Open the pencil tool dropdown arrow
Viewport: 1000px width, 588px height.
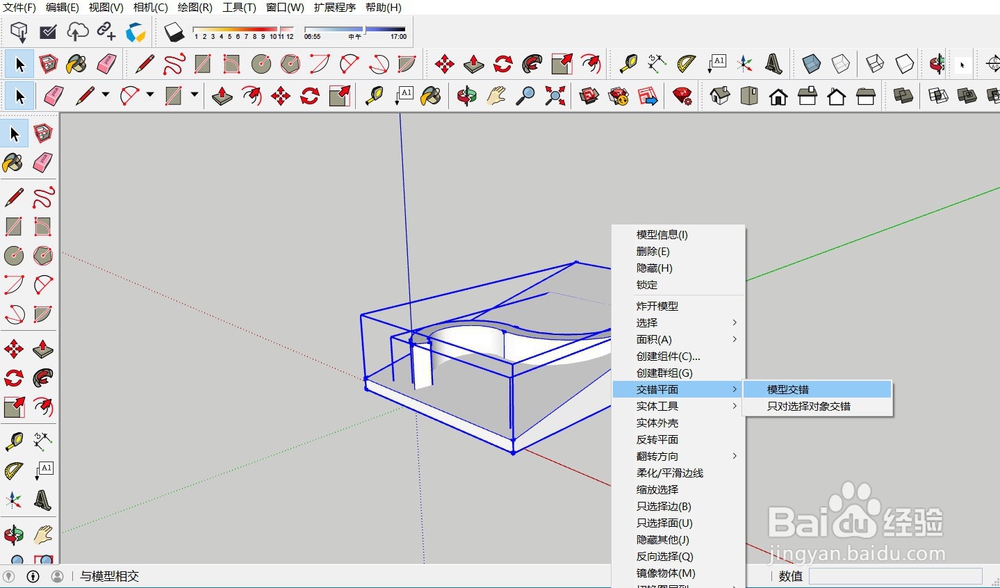point(105,95)
